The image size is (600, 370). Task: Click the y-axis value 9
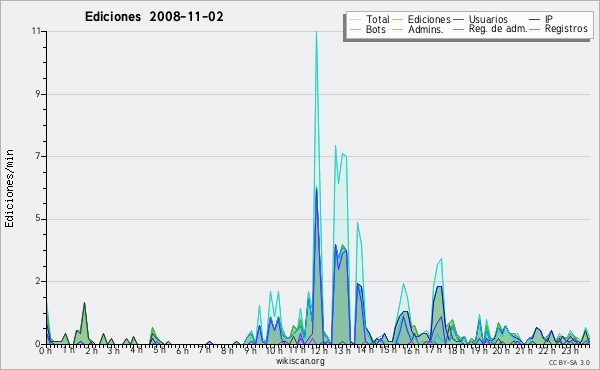point(38,94)
